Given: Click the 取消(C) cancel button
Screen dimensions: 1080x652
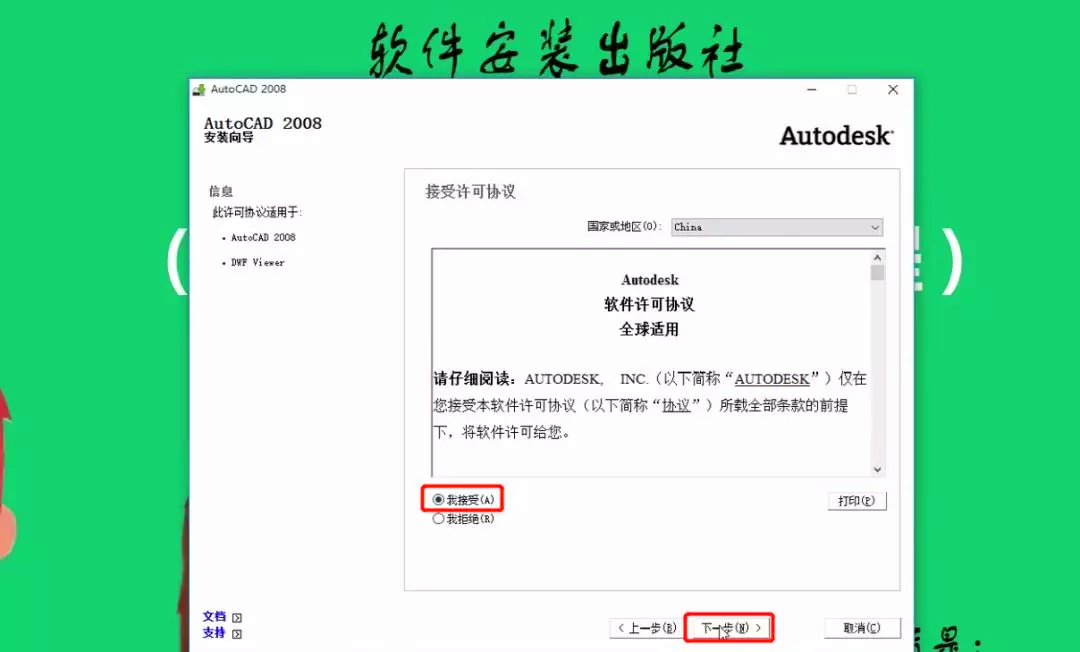Looking at the screenshot, I should [862, 628].
